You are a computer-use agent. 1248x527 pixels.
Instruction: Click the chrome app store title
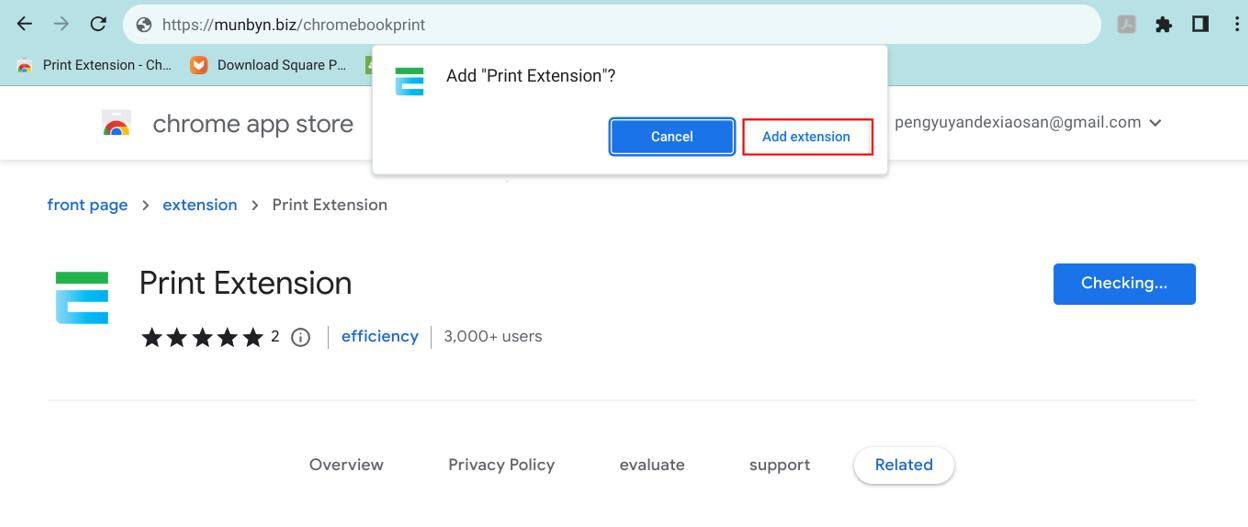(x=253, y=124)
